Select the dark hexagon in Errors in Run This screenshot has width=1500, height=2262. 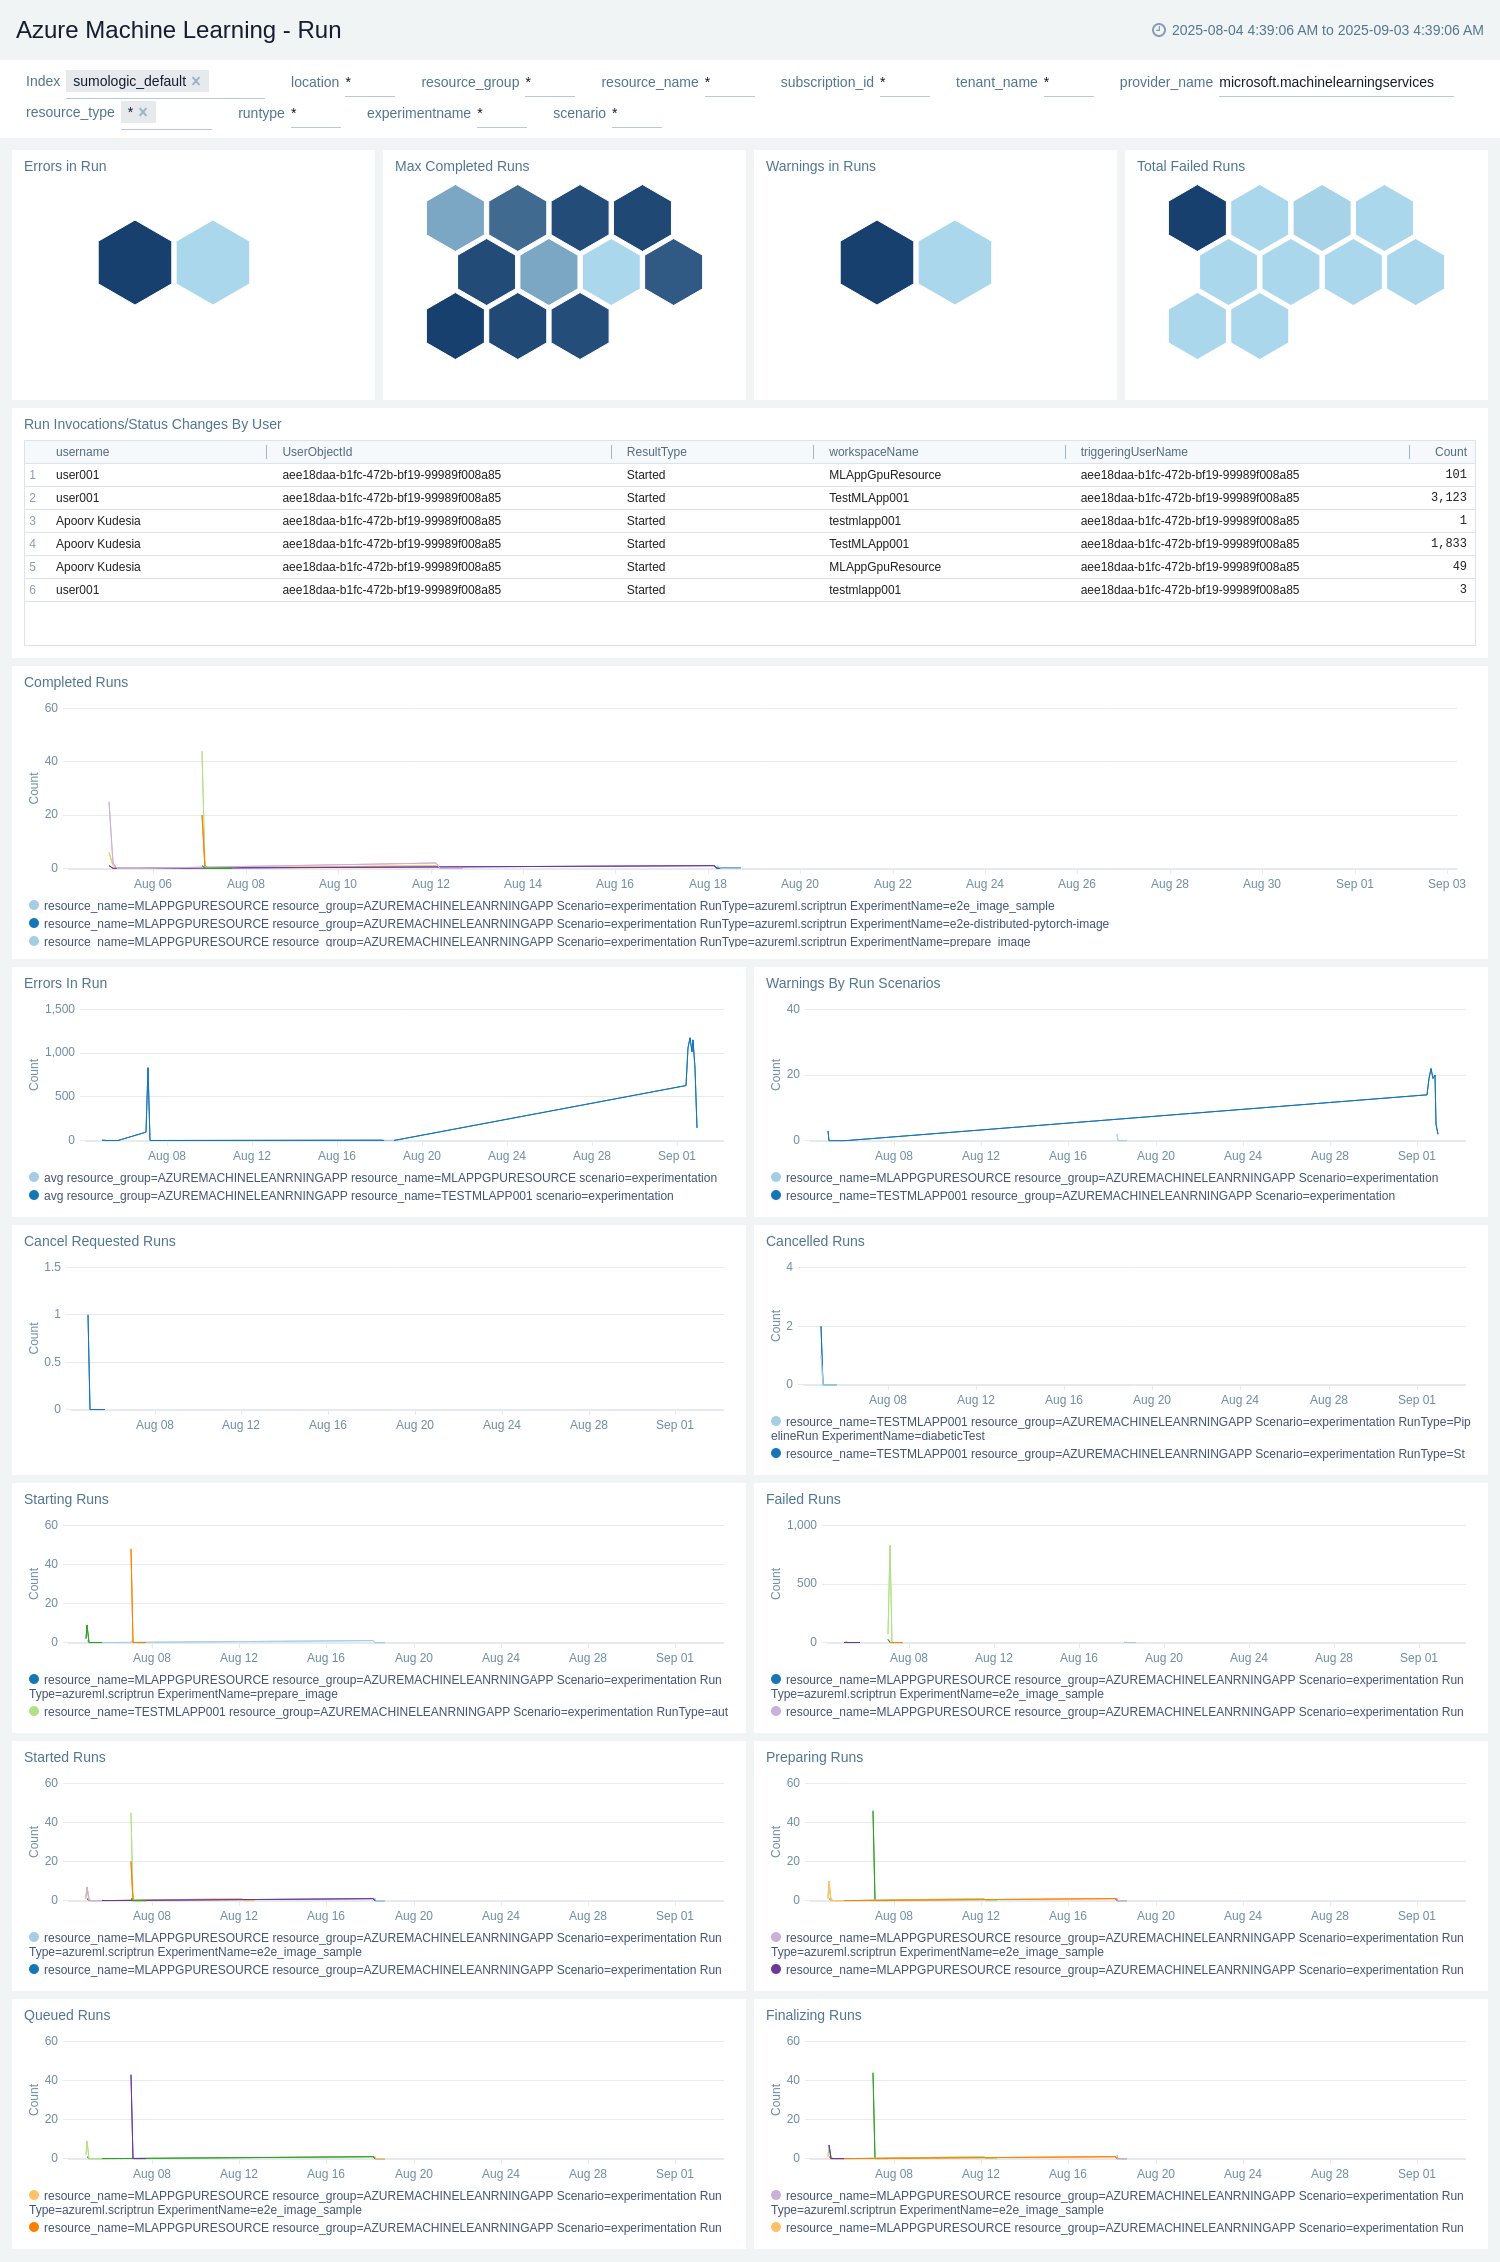pos(135,262)
